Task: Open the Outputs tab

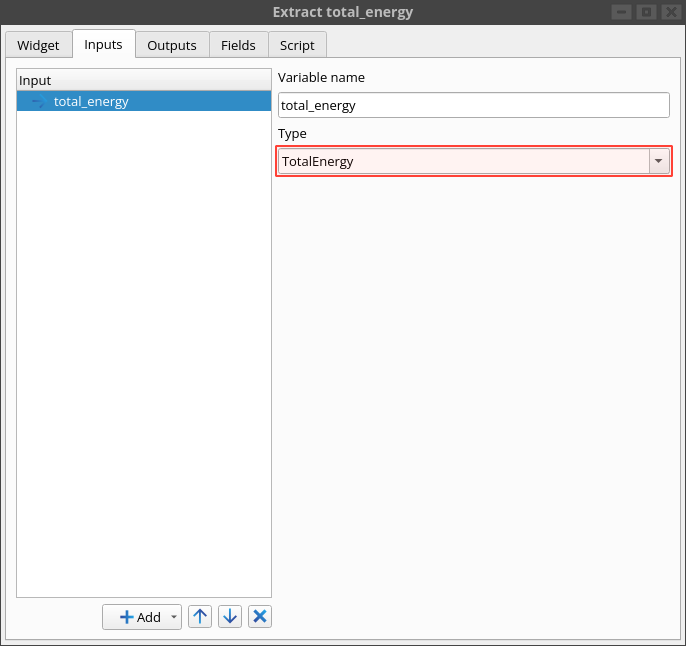Action: (x=172, y=45)
